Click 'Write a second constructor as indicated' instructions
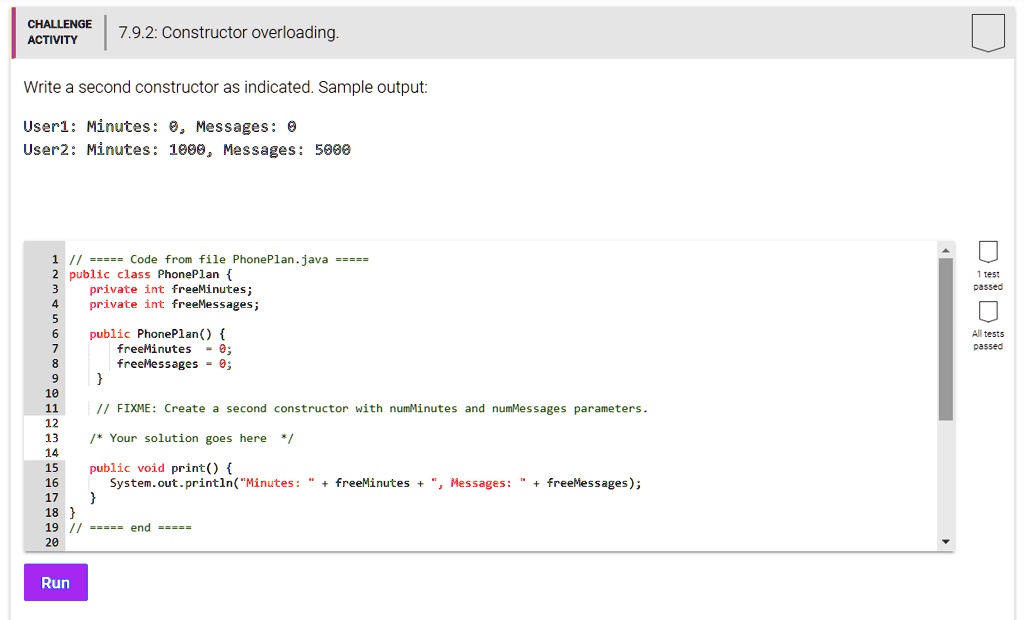The width and height of the screenshot is (1024, 620). coord(225,87)
